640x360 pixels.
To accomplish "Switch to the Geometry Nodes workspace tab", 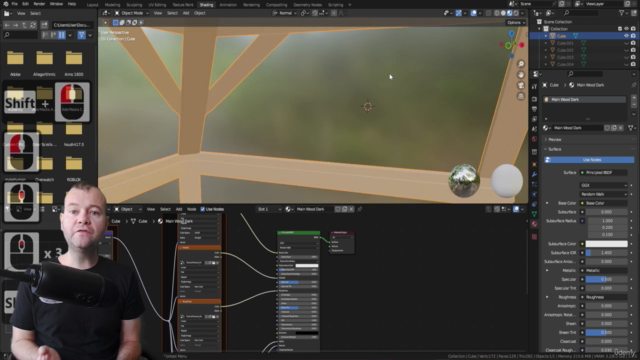I will (307, 5).
